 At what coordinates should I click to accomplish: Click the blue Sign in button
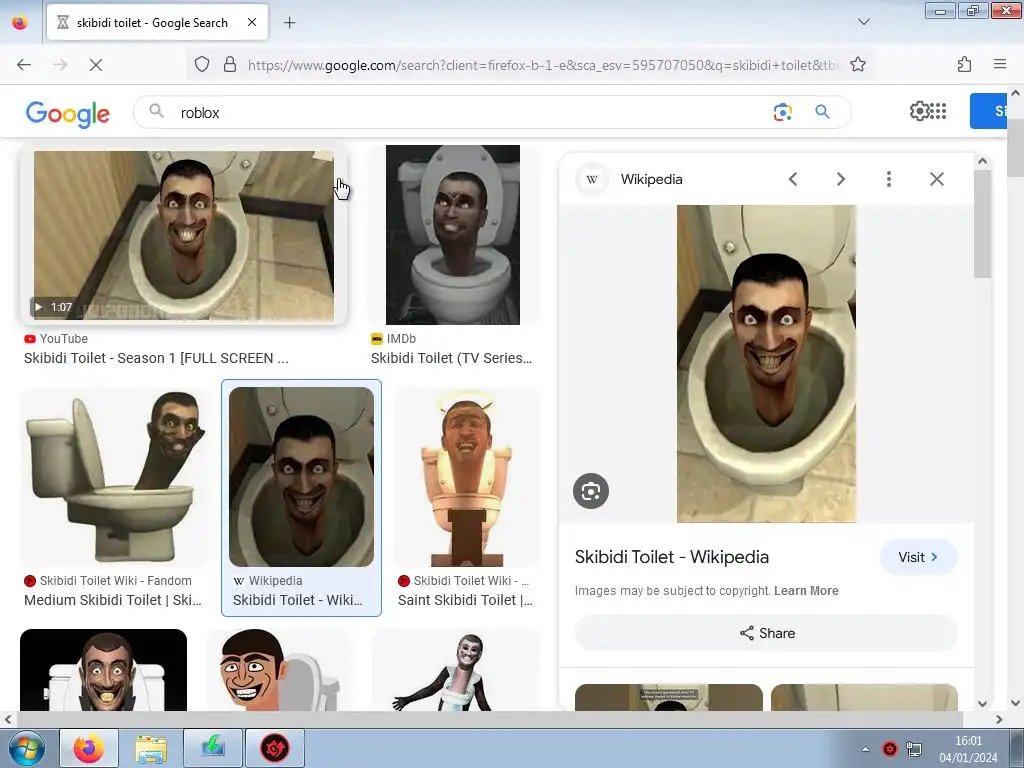pyautogui.click(x=988, y=111)
